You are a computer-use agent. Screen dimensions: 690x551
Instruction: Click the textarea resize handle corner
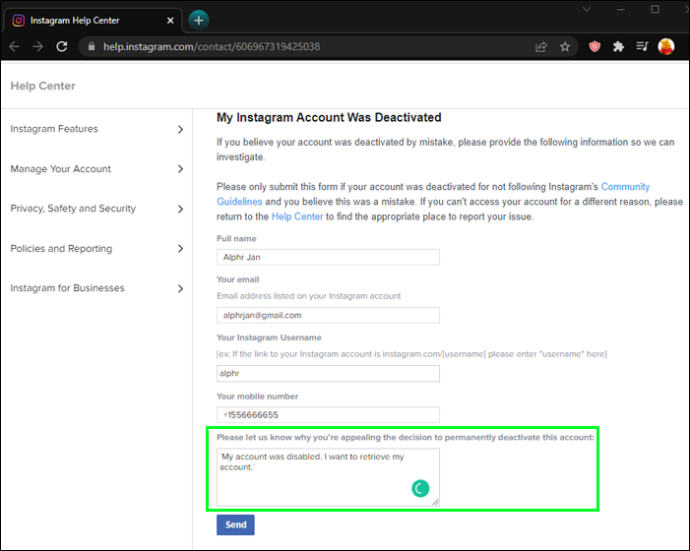click(435, 502)
